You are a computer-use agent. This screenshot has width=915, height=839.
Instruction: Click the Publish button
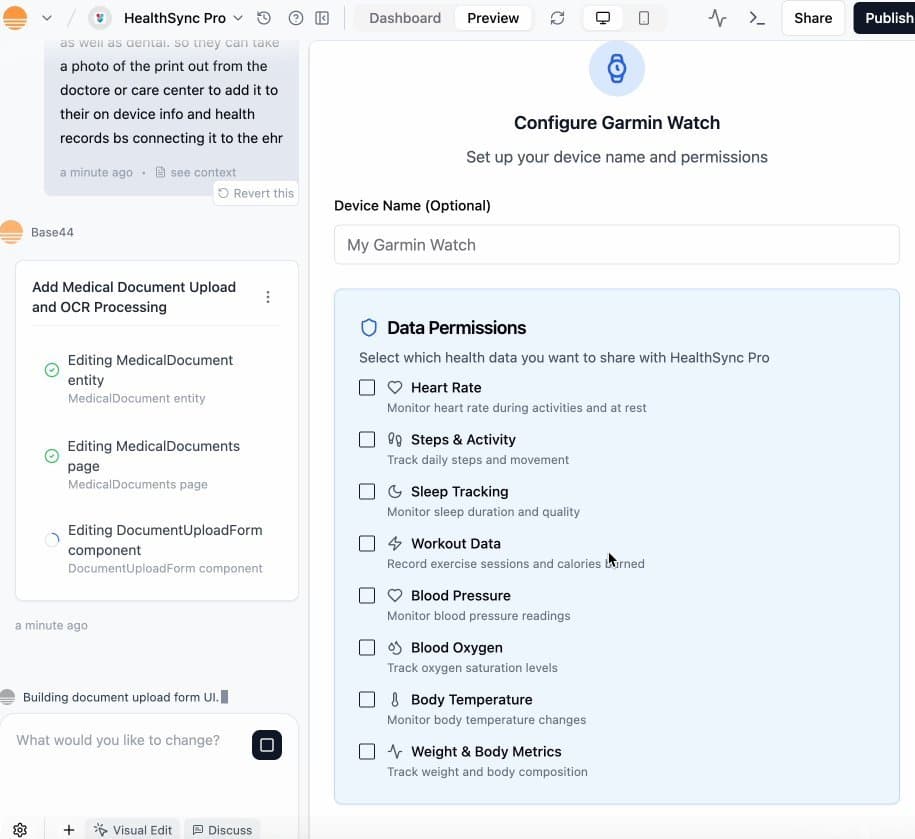[886, 18]
